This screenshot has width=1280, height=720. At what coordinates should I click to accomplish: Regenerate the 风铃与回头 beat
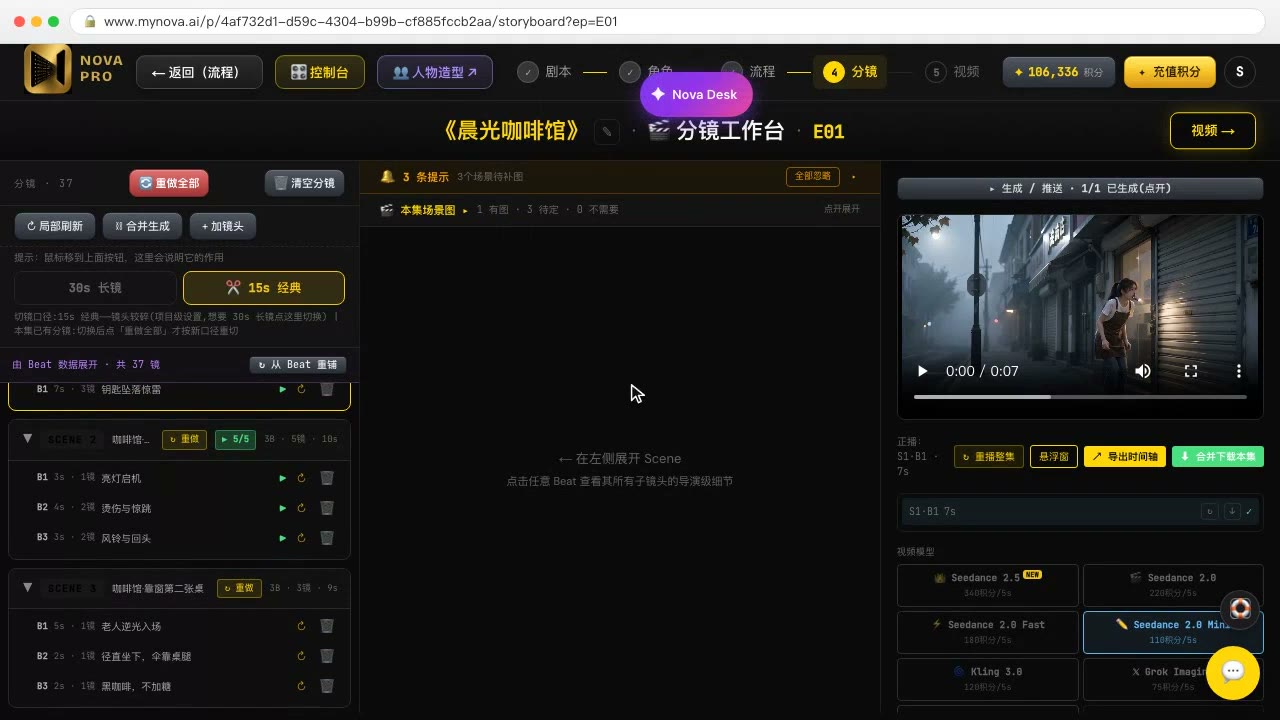click(x=301, y=538)
